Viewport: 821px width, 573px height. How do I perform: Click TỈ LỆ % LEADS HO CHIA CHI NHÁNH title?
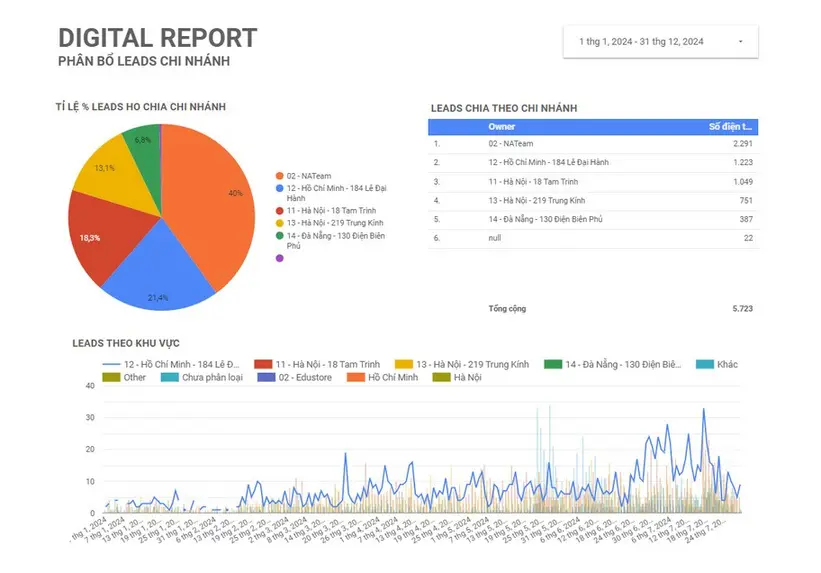tap(141, 107)
